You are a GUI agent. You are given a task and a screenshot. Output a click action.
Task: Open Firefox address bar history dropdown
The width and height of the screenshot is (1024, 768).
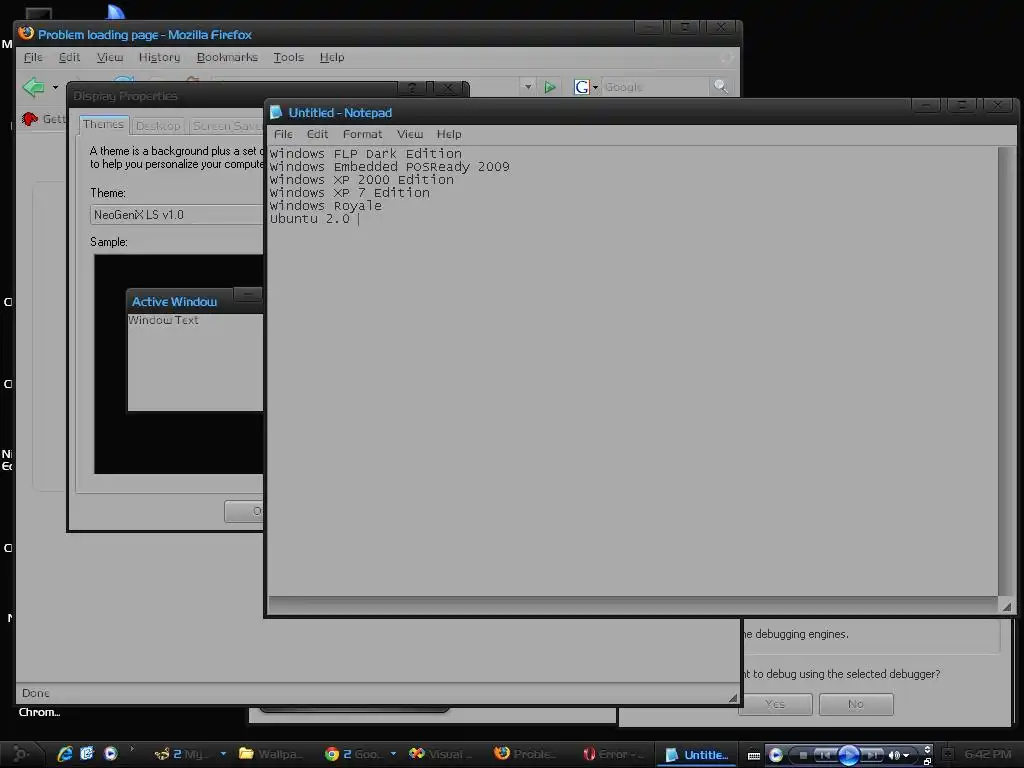pos(528,87)
